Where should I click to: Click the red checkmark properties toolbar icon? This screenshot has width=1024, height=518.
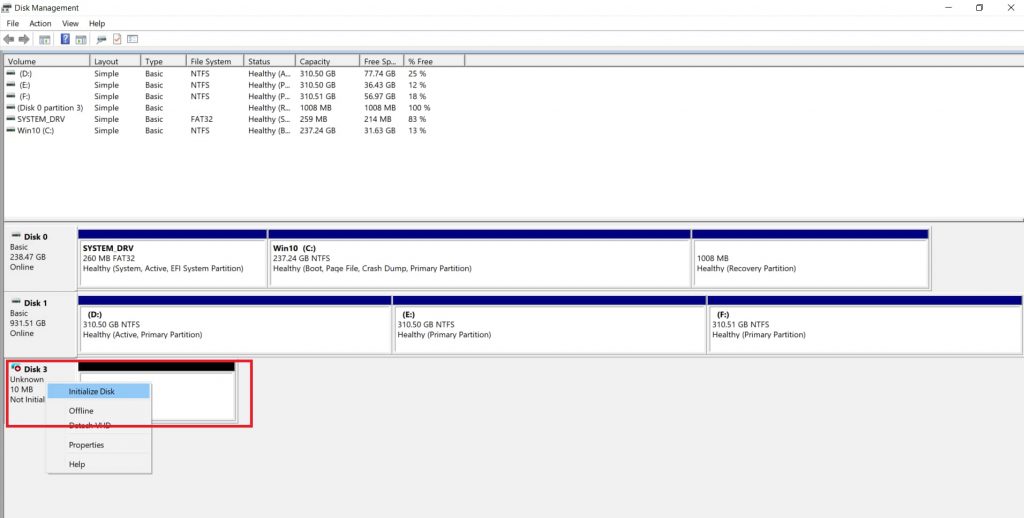point(117,39)
